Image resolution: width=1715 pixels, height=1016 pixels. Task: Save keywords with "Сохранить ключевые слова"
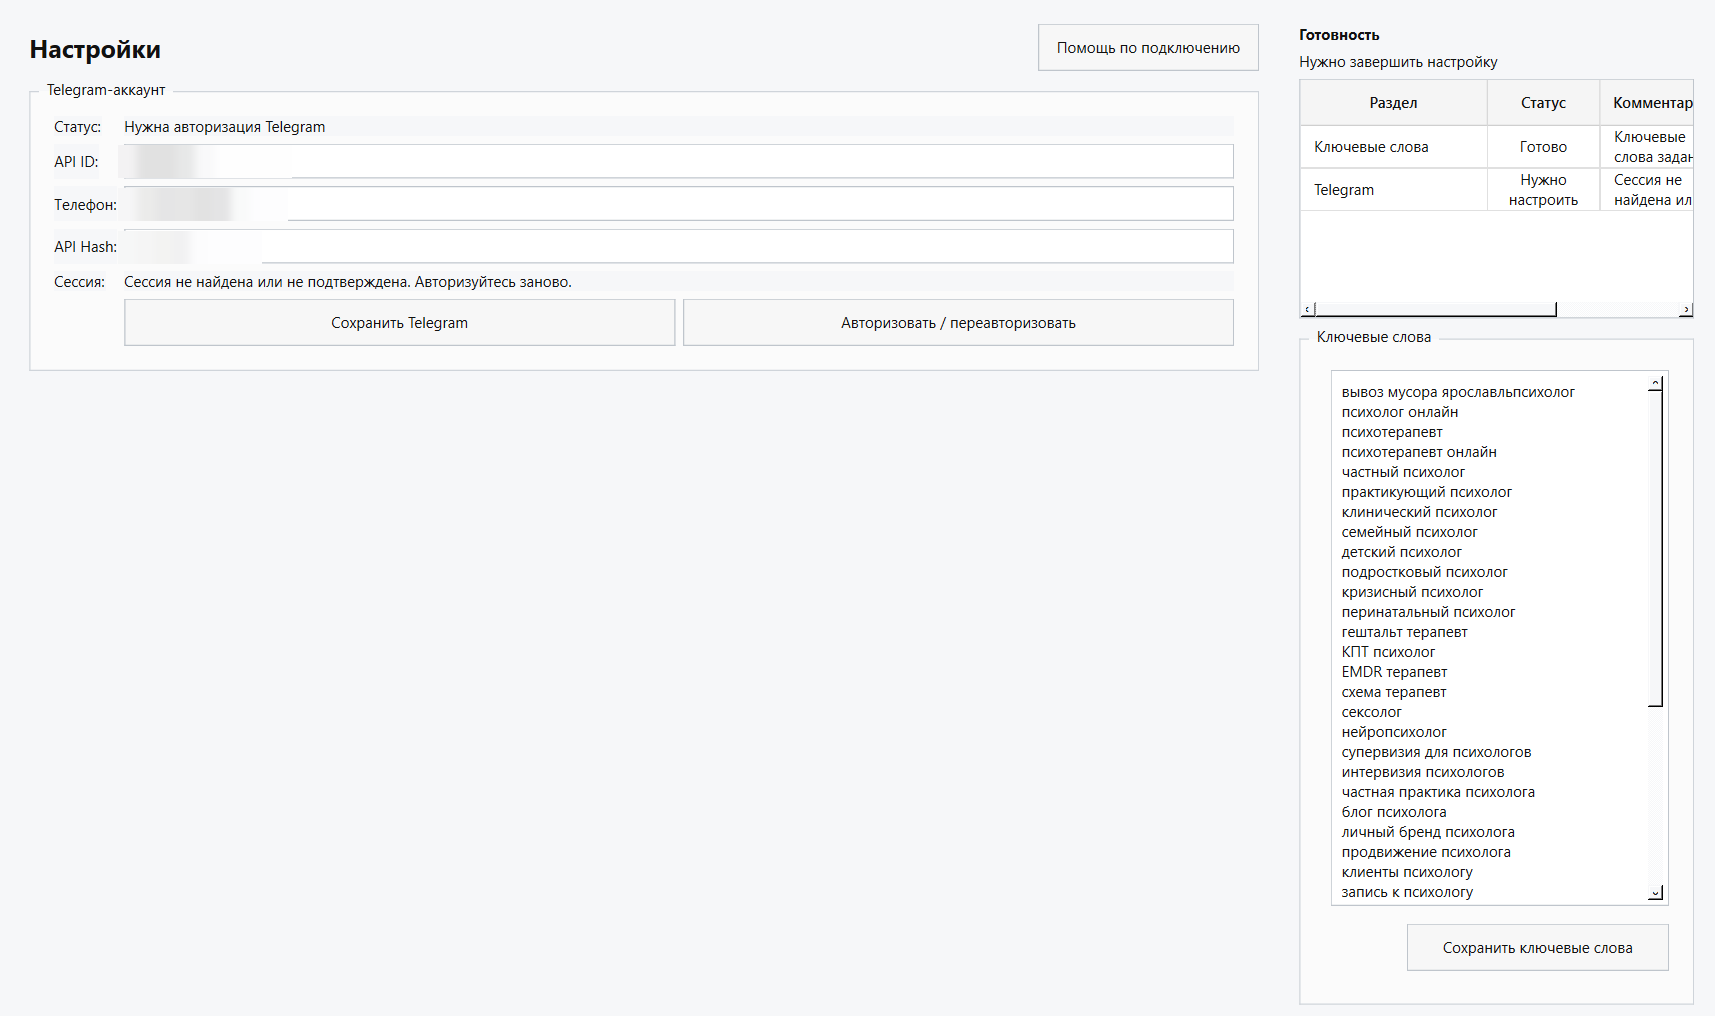tap(1537, 948)
